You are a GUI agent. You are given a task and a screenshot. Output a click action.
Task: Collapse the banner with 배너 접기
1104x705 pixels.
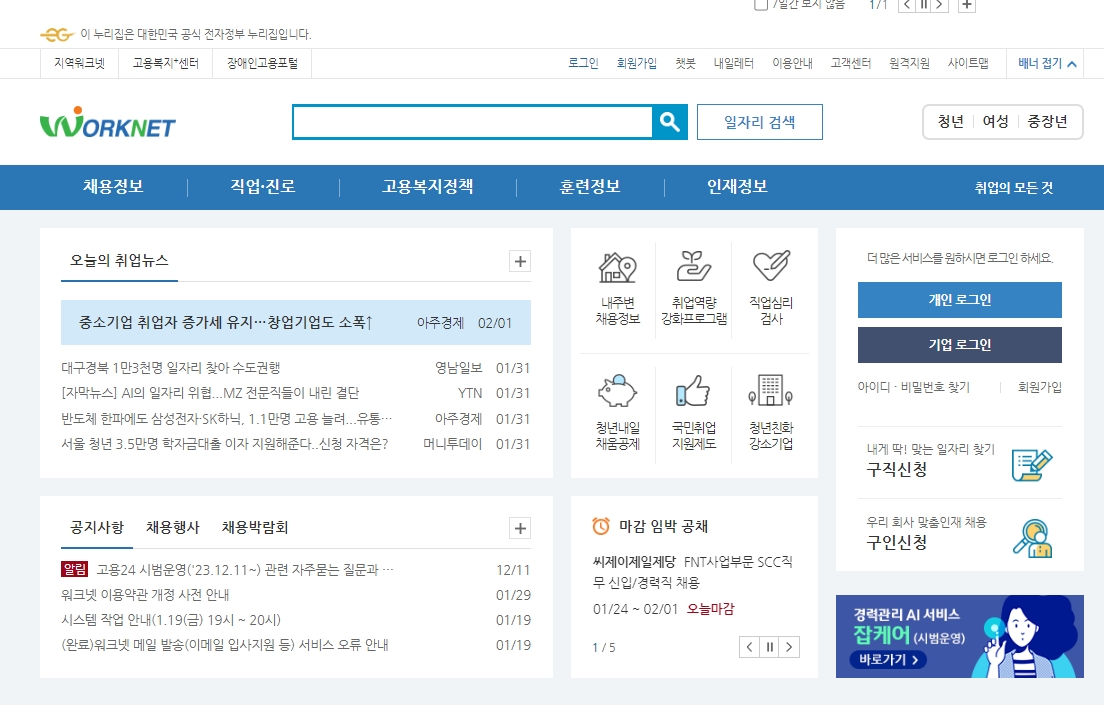pos(1046,63)
